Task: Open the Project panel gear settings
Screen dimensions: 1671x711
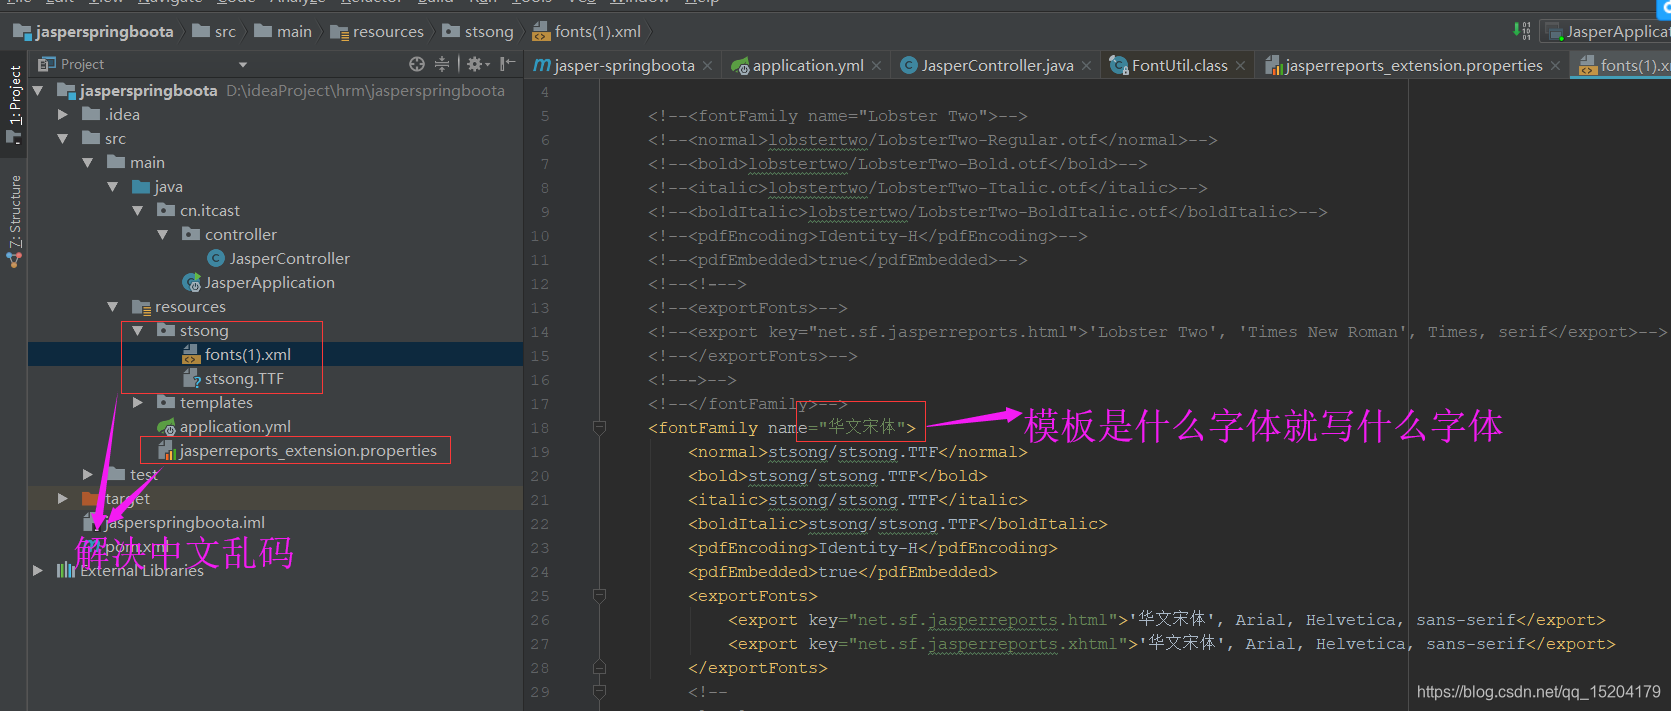Action: [x=478, y=64]
